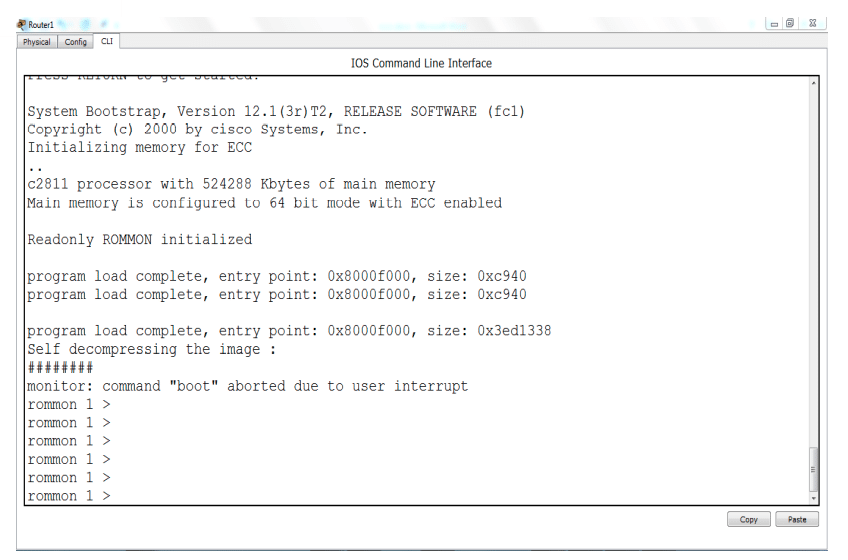Click line with size: 0x3ed1338
This screenshot has width=848, height=560.
click(x=289, y=331)
